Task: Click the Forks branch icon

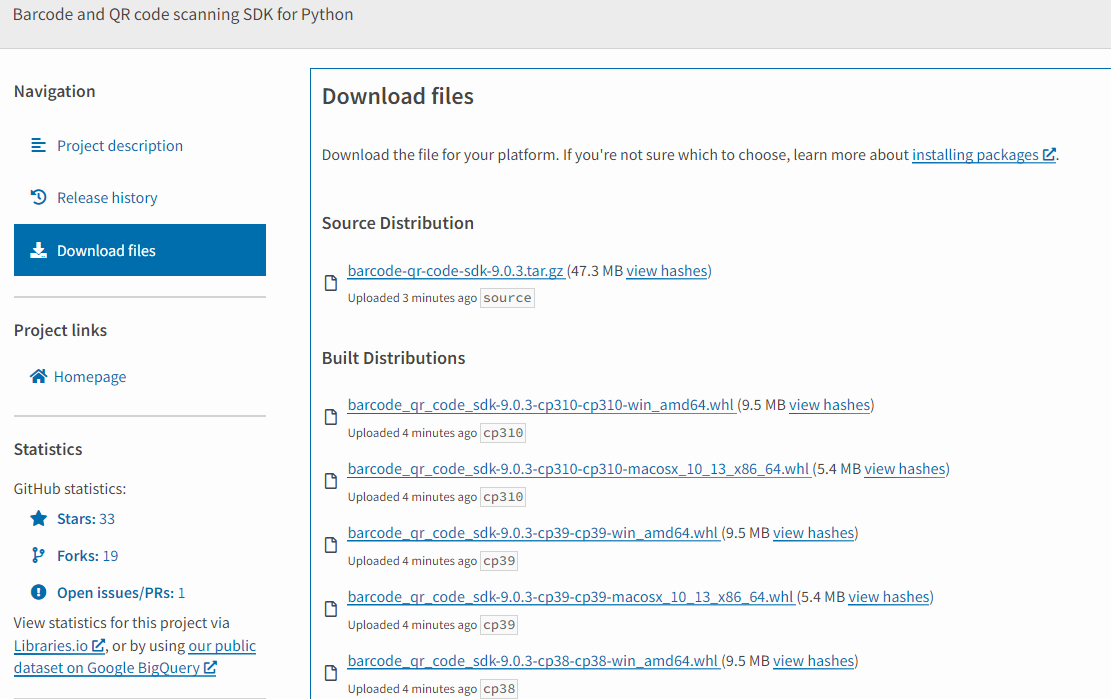Action: pyautogui.click(x=39, y=556)
